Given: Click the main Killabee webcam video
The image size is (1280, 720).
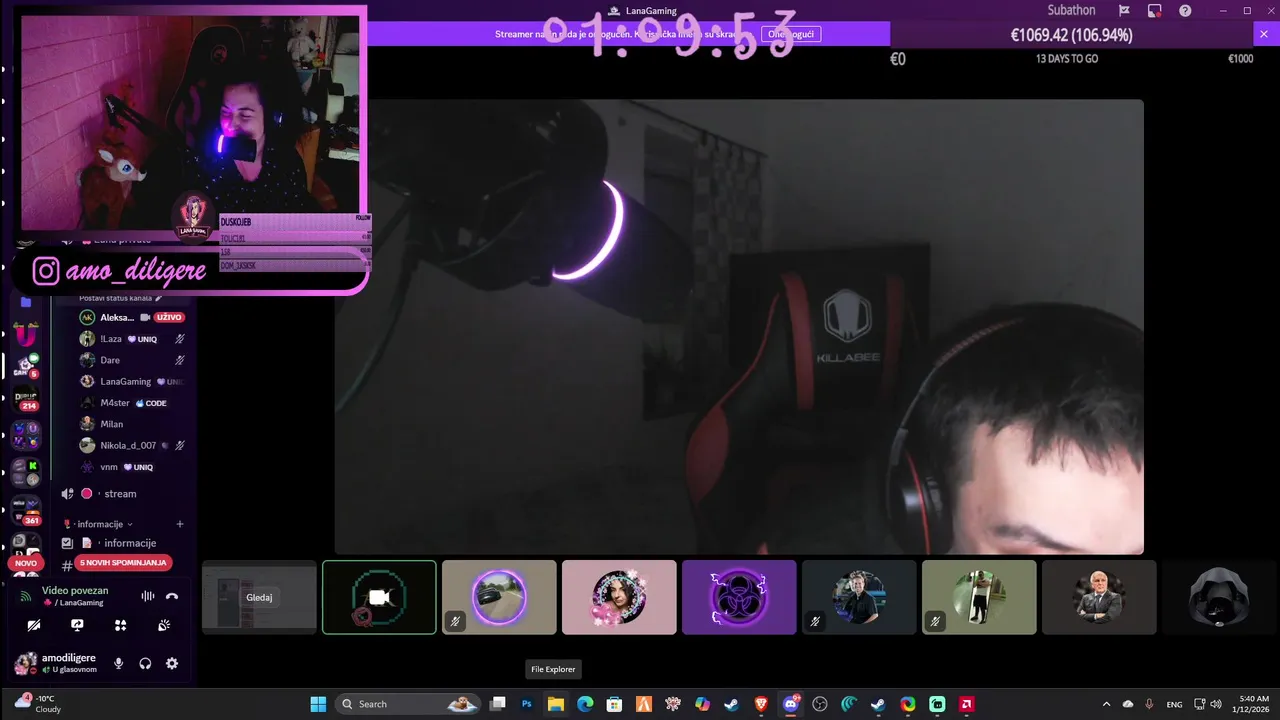Looking at the screenshot, I should pos(739,326).
